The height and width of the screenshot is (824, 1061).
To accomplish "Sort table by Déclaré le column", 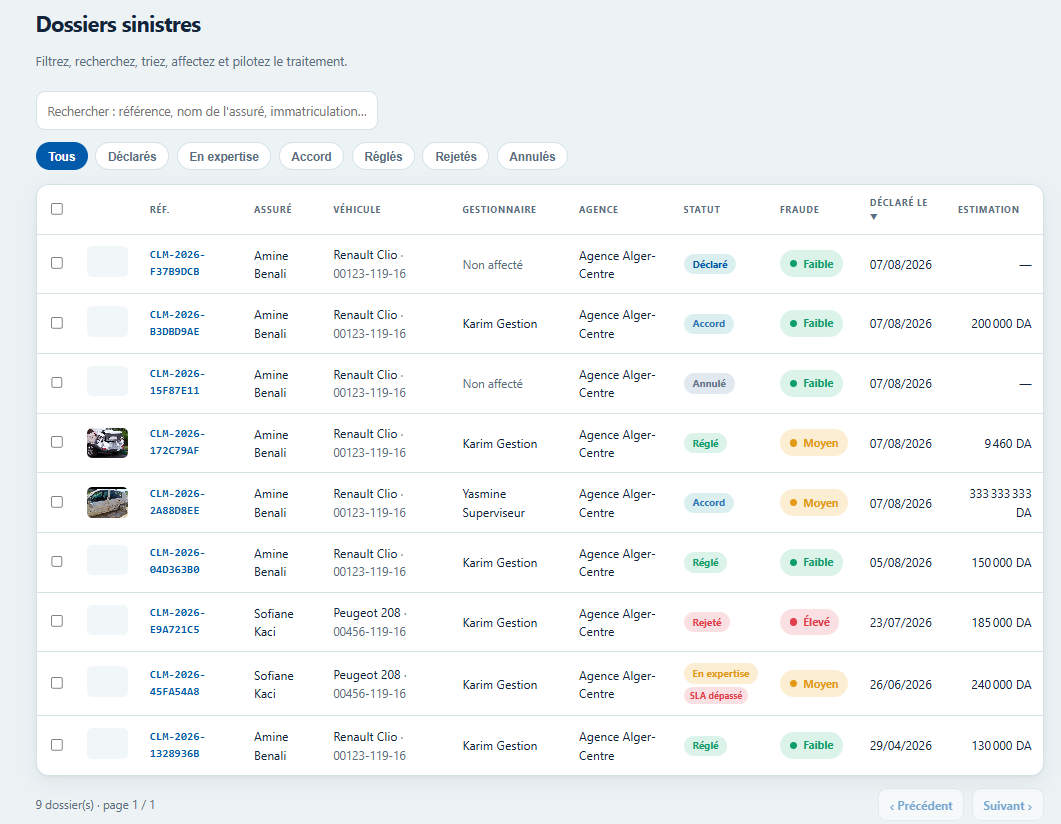I will coord(898,202).
